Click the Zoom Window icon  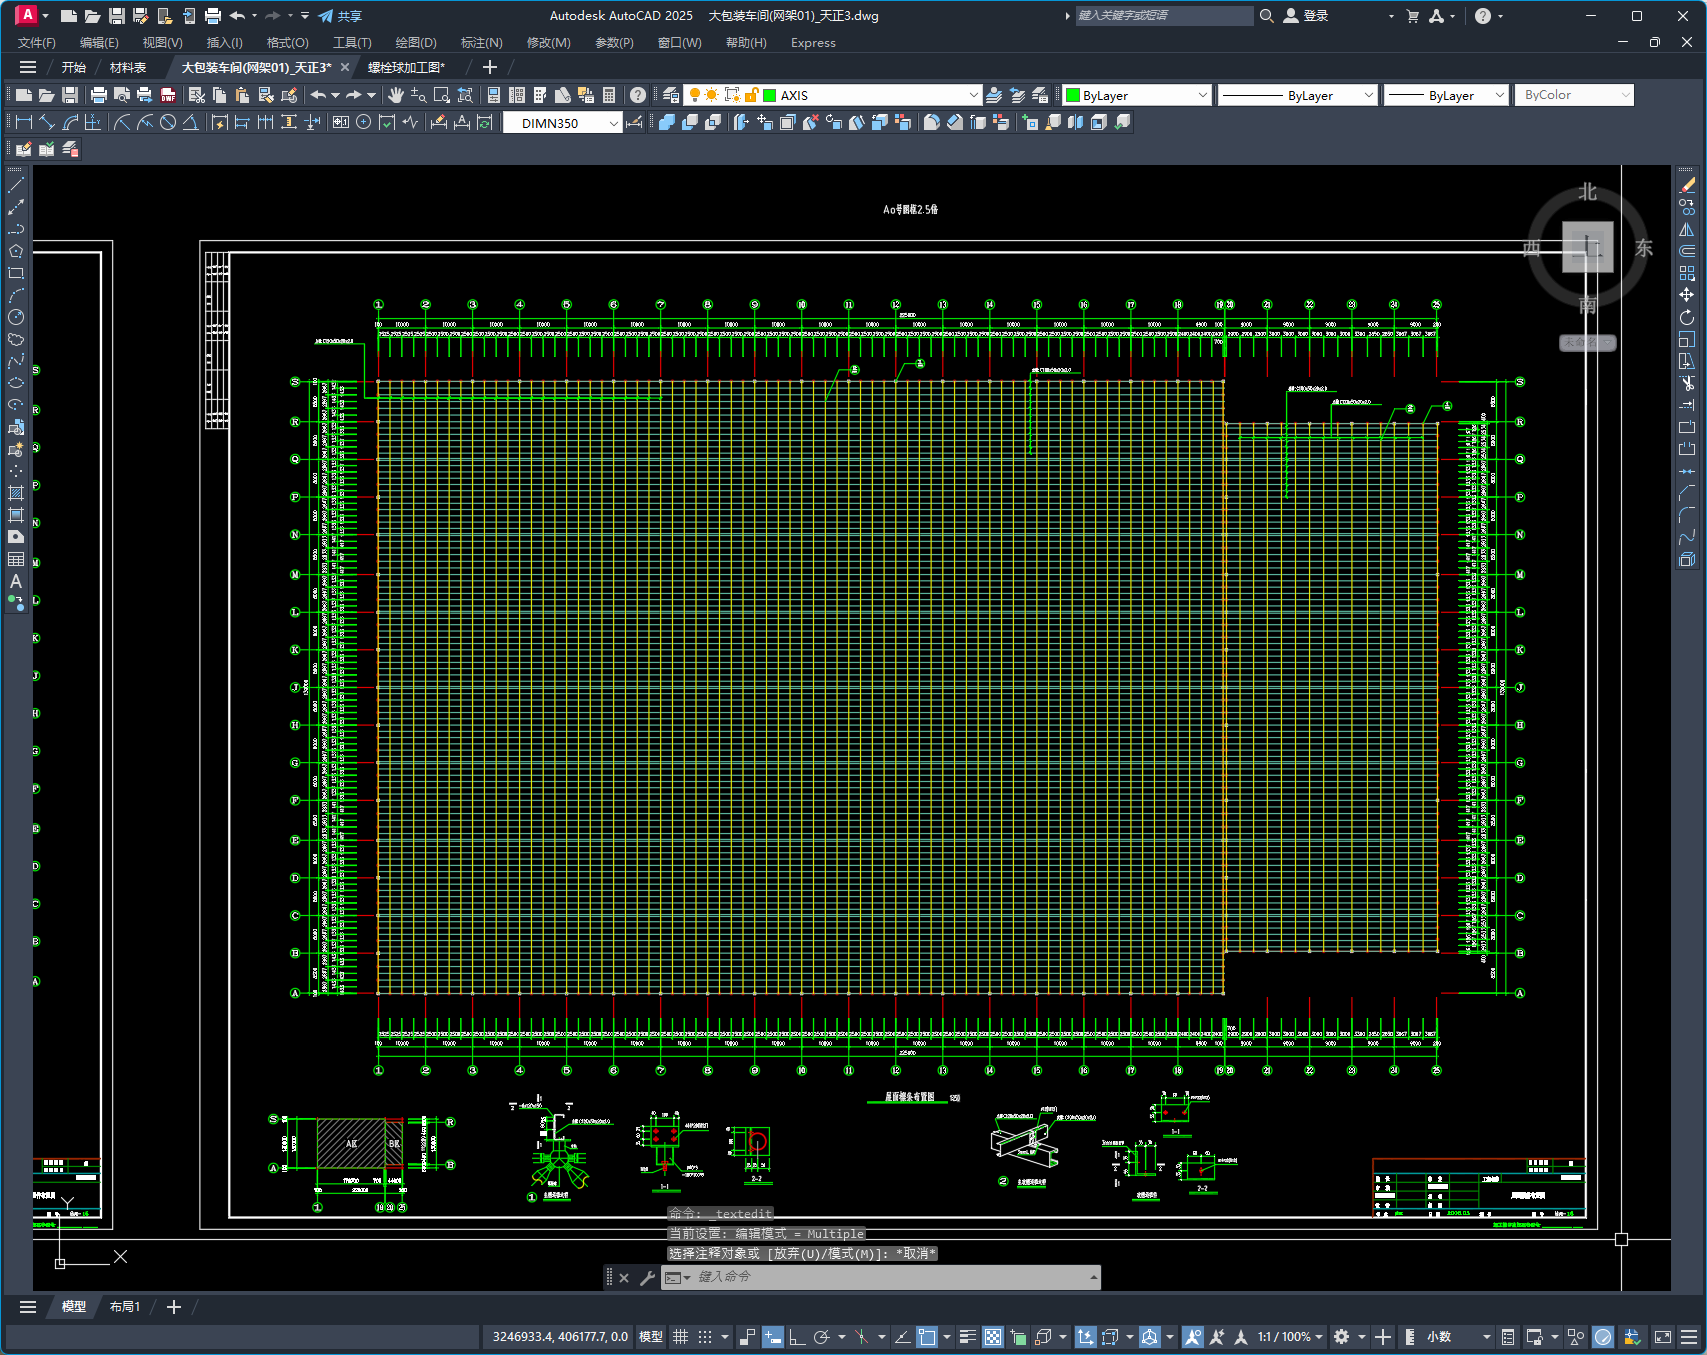point(442,95)
